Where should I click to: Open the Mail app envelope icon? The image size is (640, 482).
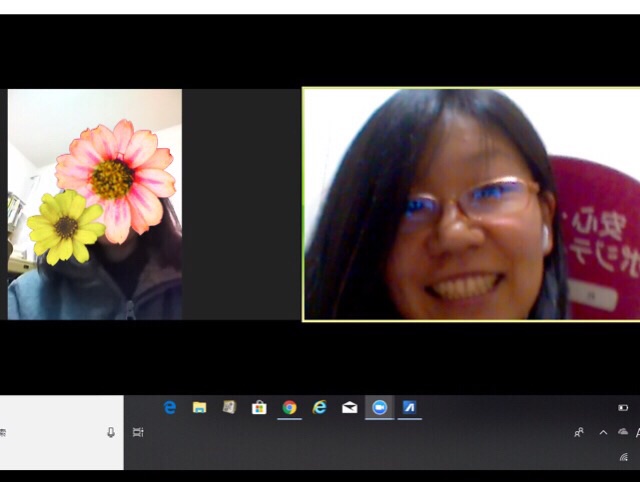(x=350, y=407)
